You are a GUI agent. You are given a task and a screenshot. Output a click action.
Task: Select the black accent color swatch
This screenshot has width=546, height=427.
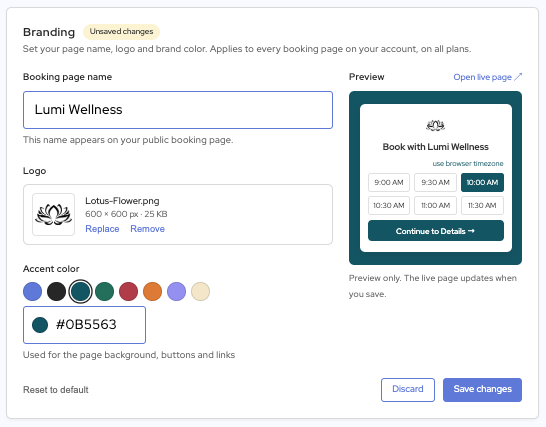(x=56, y=292)
